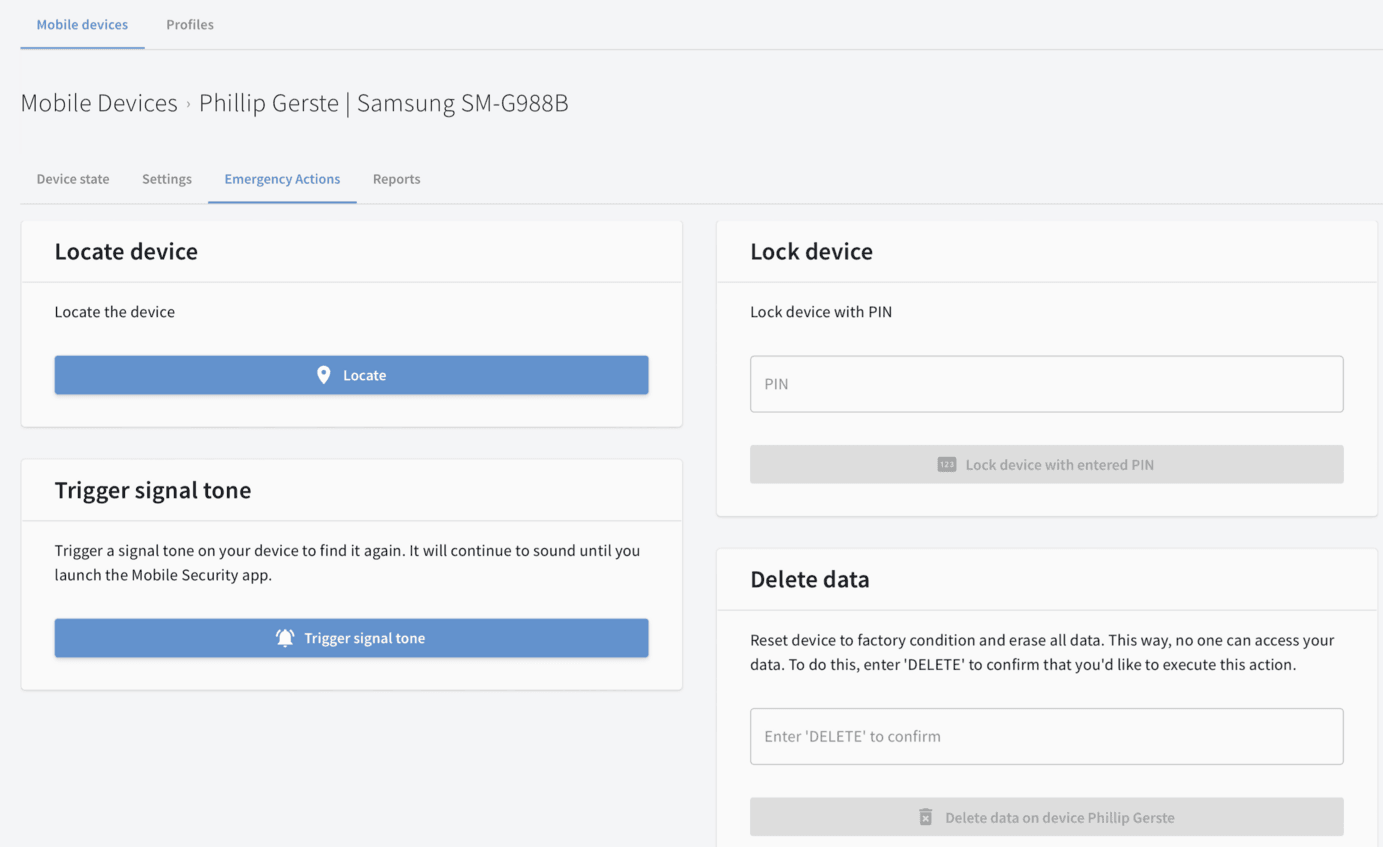Image resolution: width=1383 pixels, height=847 pixels.
Task: Click the alarm bell icon for signal tone
Action: tap(285, 638)
